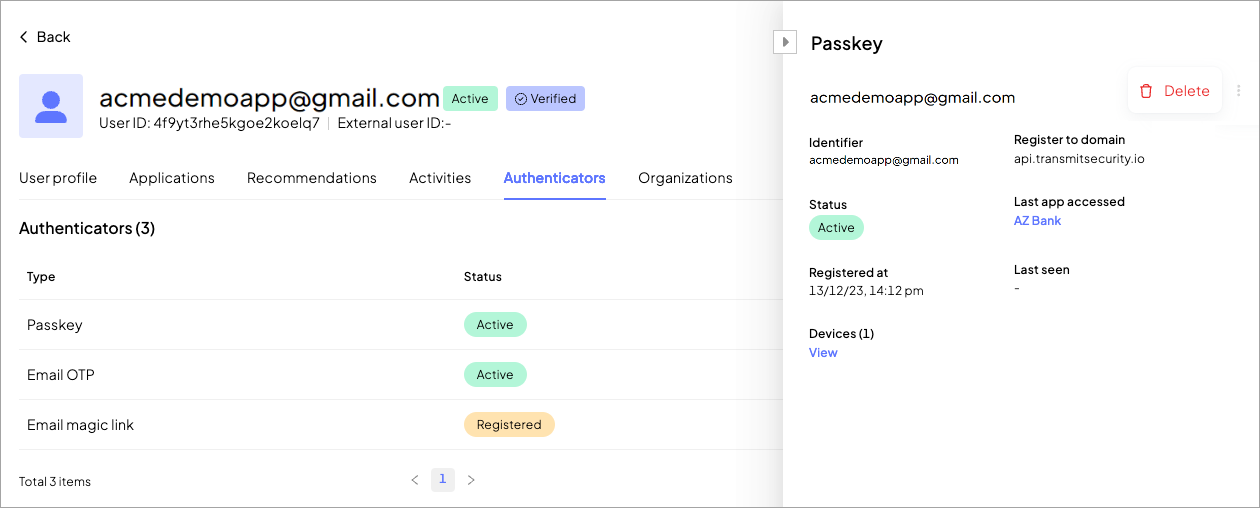1260x508 pixels.
Task: Click the External user ID text
Action: [395, 124]
